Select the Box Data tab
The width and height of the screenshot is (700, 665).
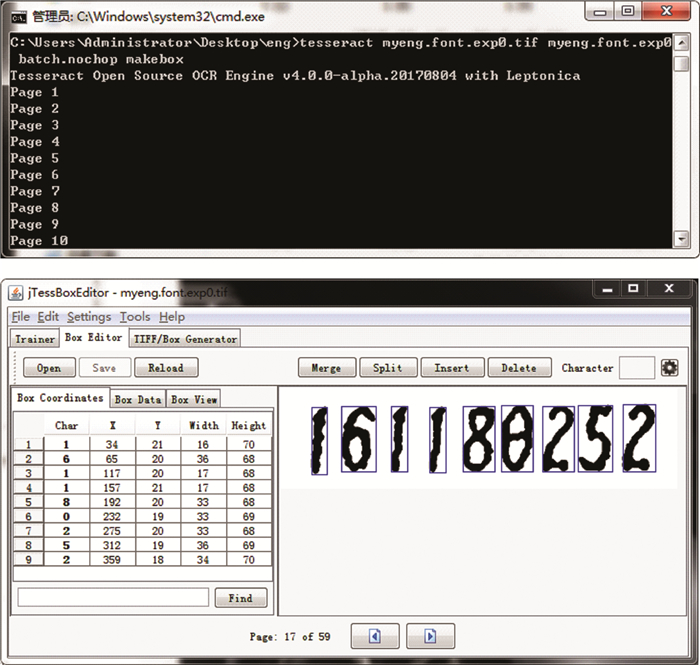tap(137, 399)
